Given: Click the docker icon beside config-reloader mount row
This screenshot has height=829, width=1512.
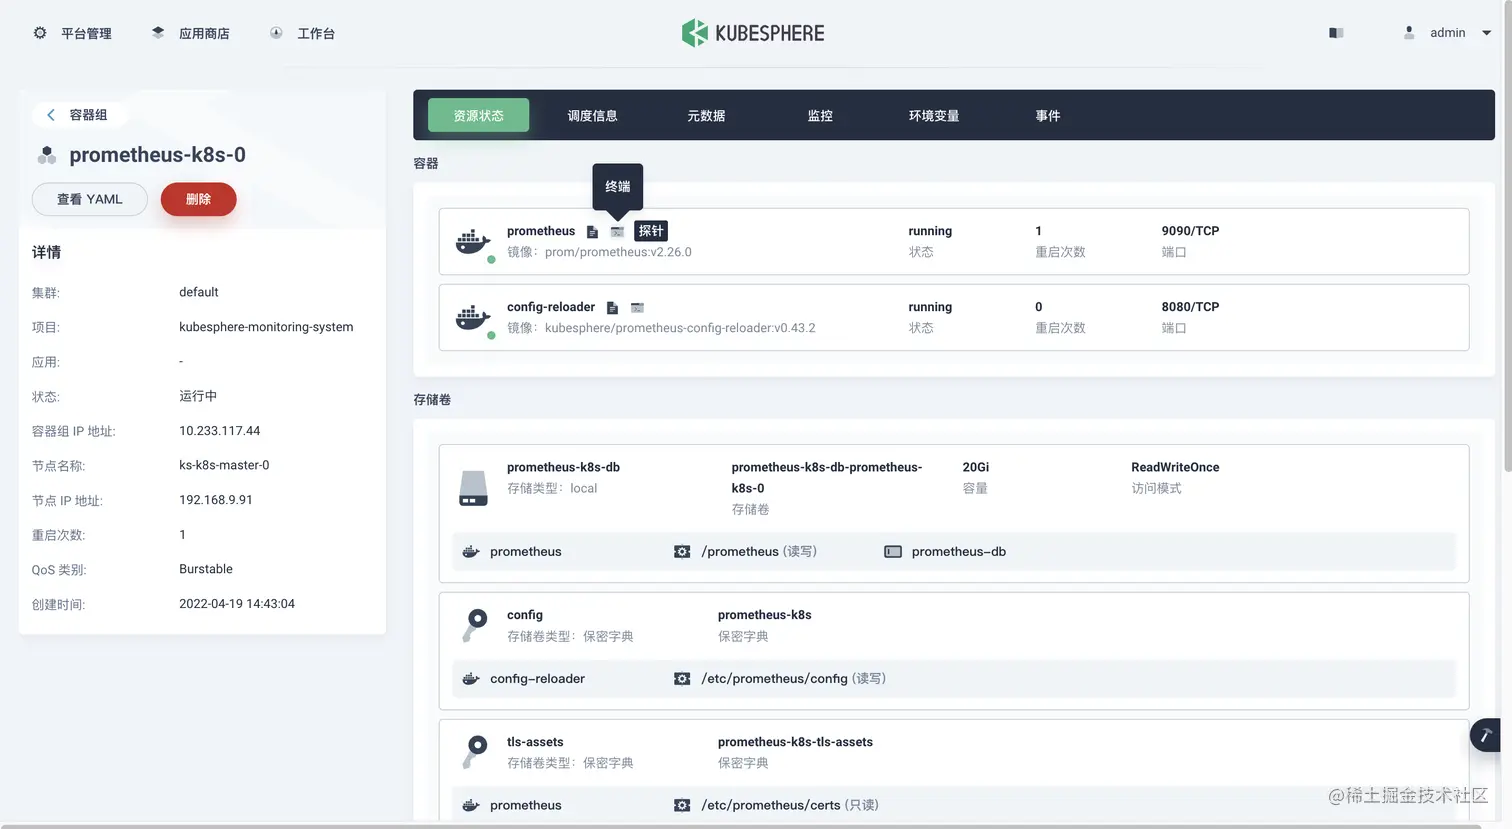Looking at the screenshot, I should 471,679.
